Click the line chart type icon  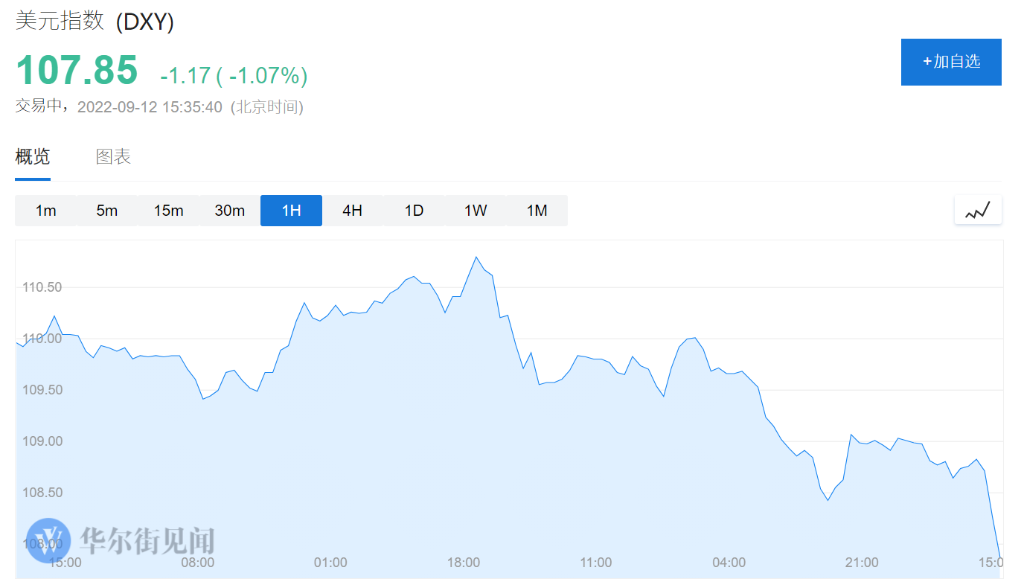point(977,210)
